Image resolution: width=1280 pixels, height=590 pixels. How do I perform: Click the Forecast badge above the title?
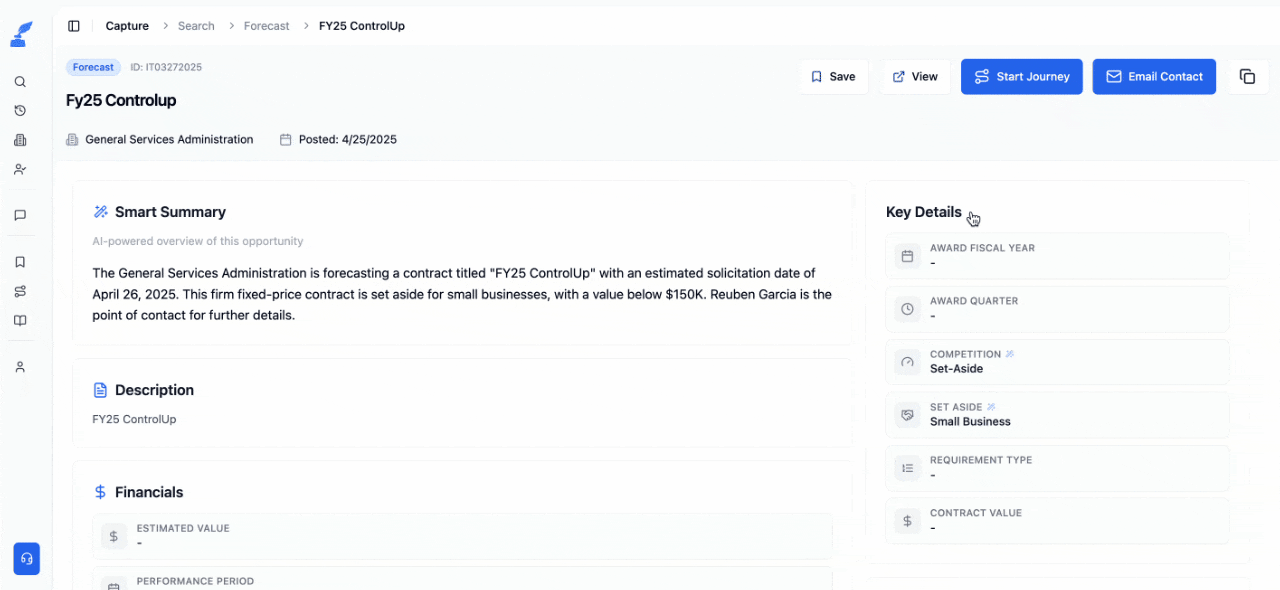93,67
